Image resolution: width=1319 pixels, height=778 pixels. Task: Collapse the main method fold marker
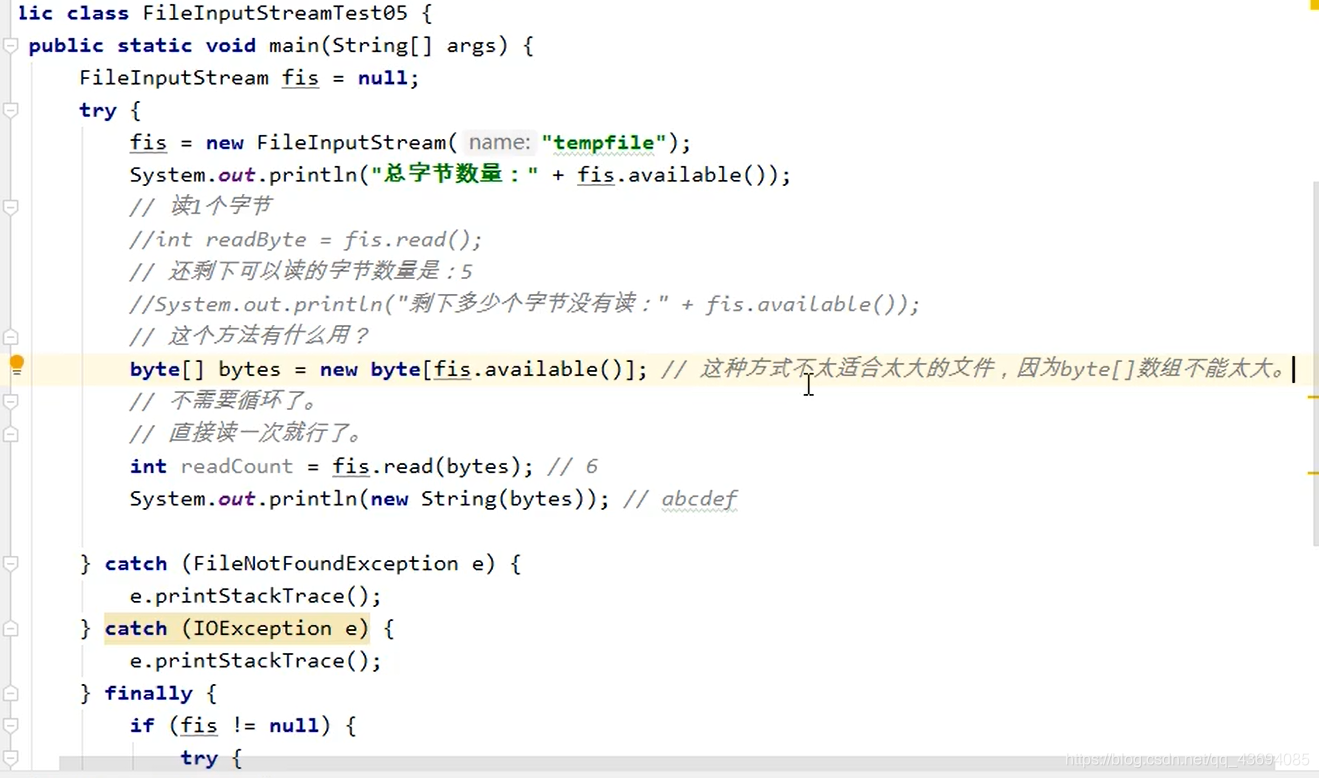10,45
